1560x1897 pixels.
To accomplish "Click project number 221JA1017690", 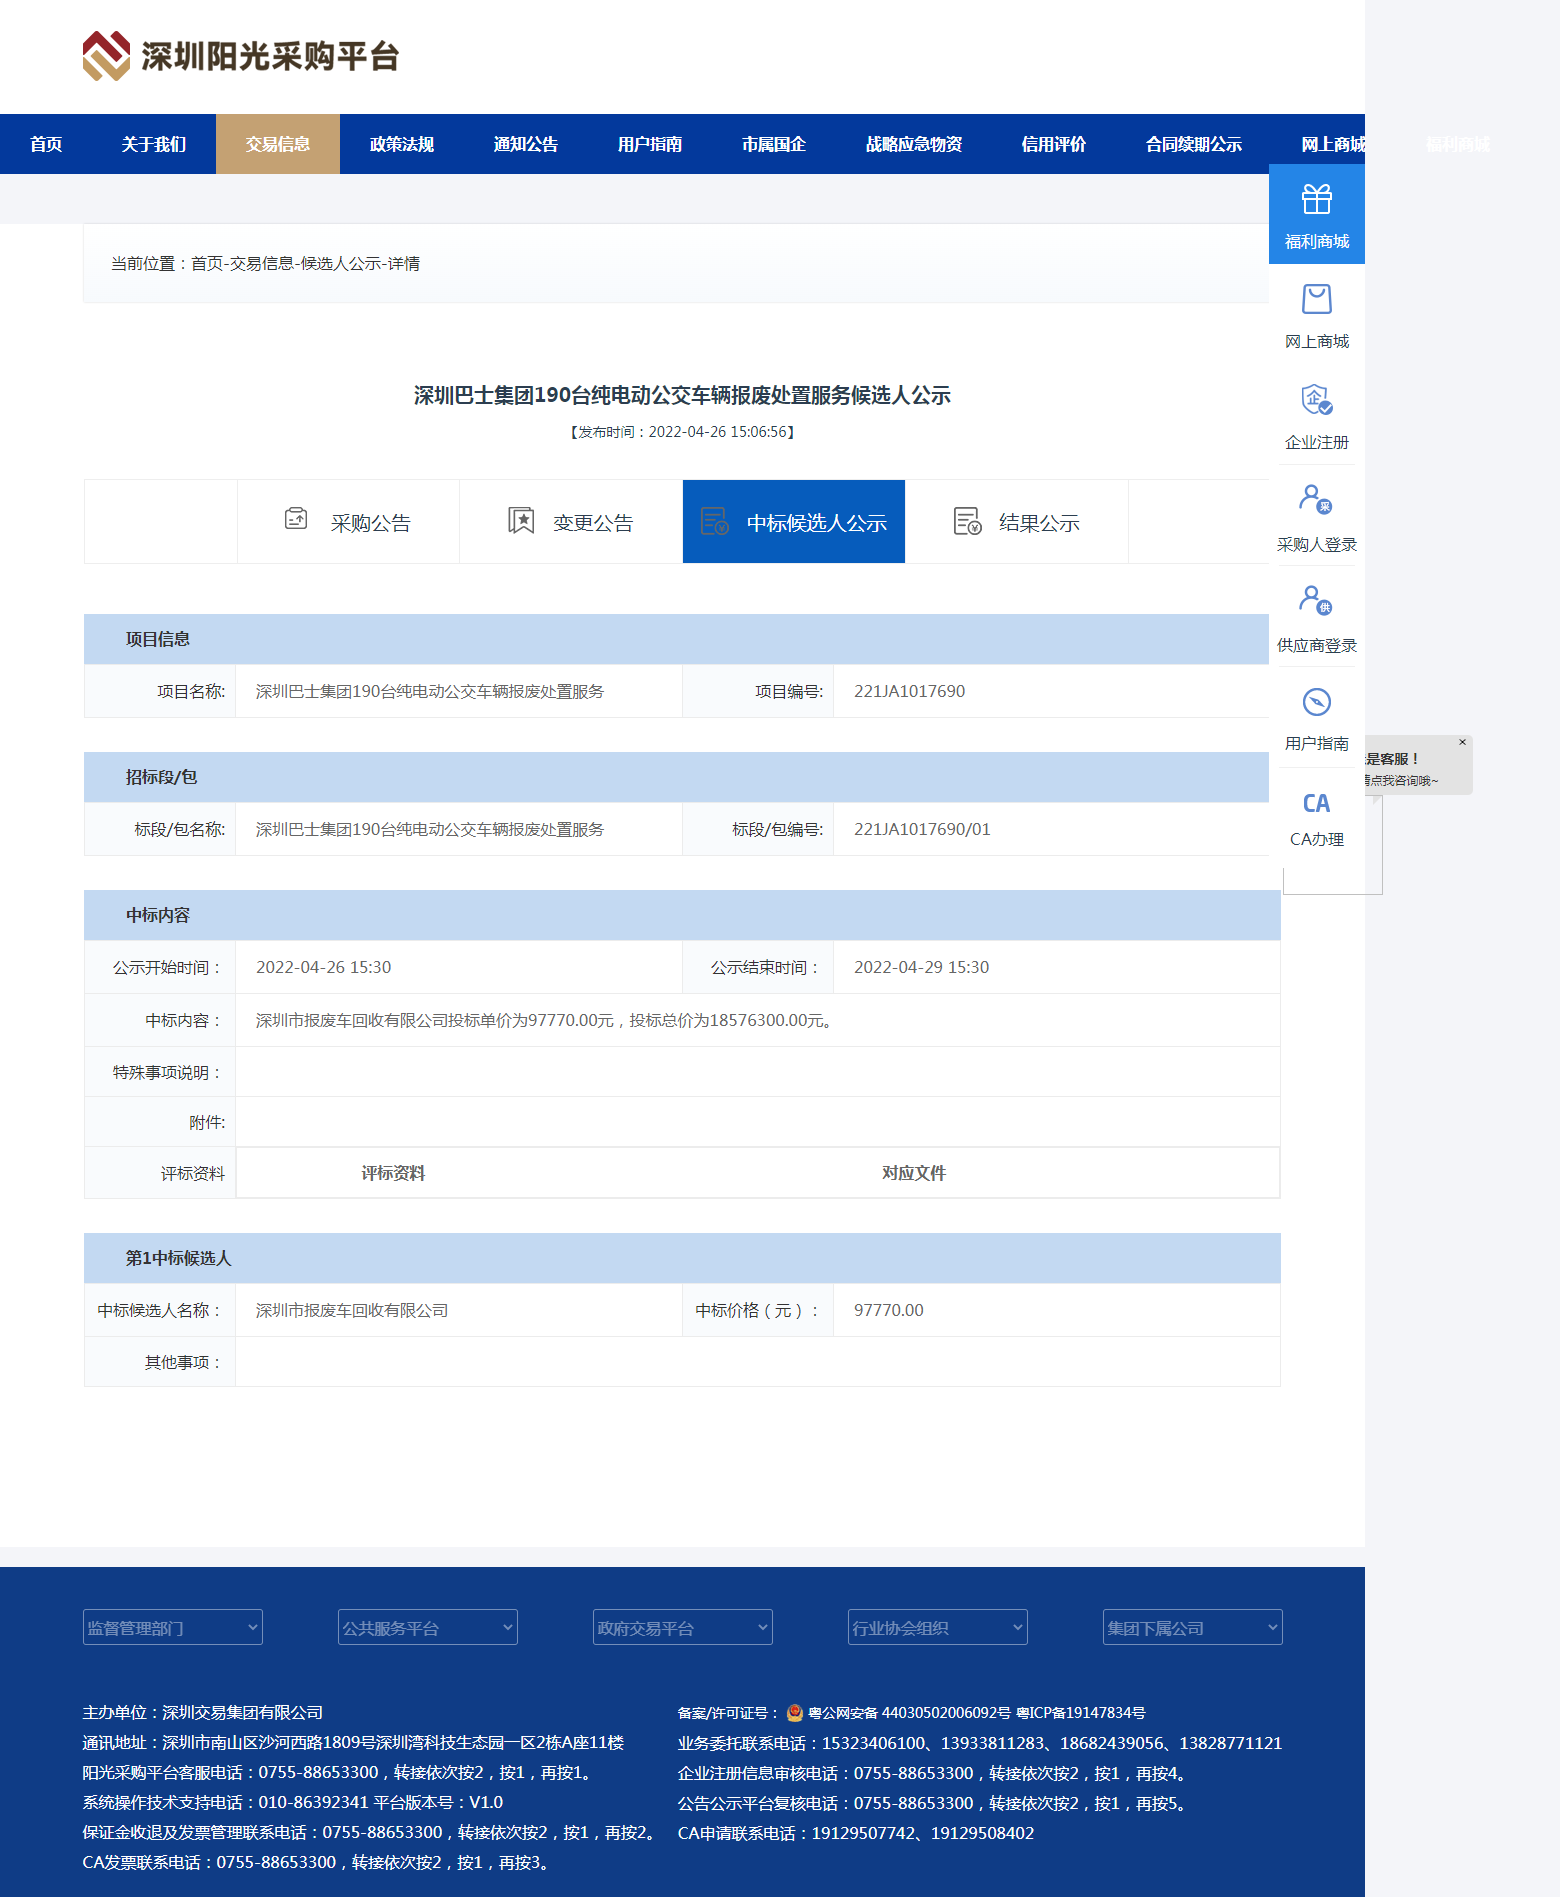I will [x=909, y=691].
